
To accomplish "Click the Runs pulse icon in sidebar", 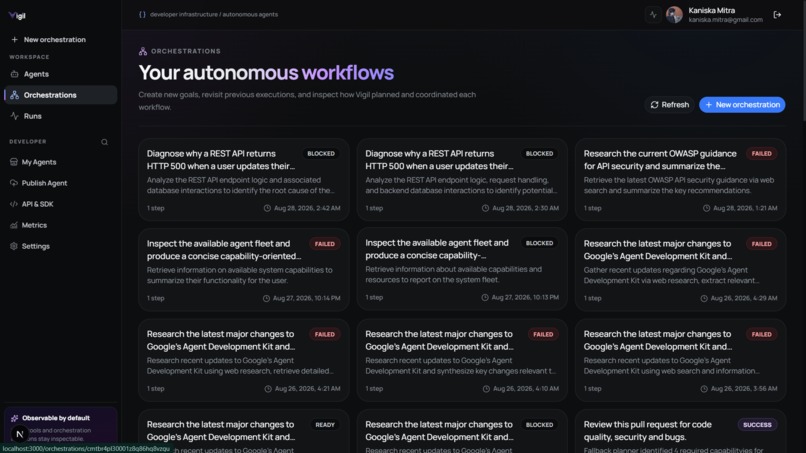I will tap(14, 116).
